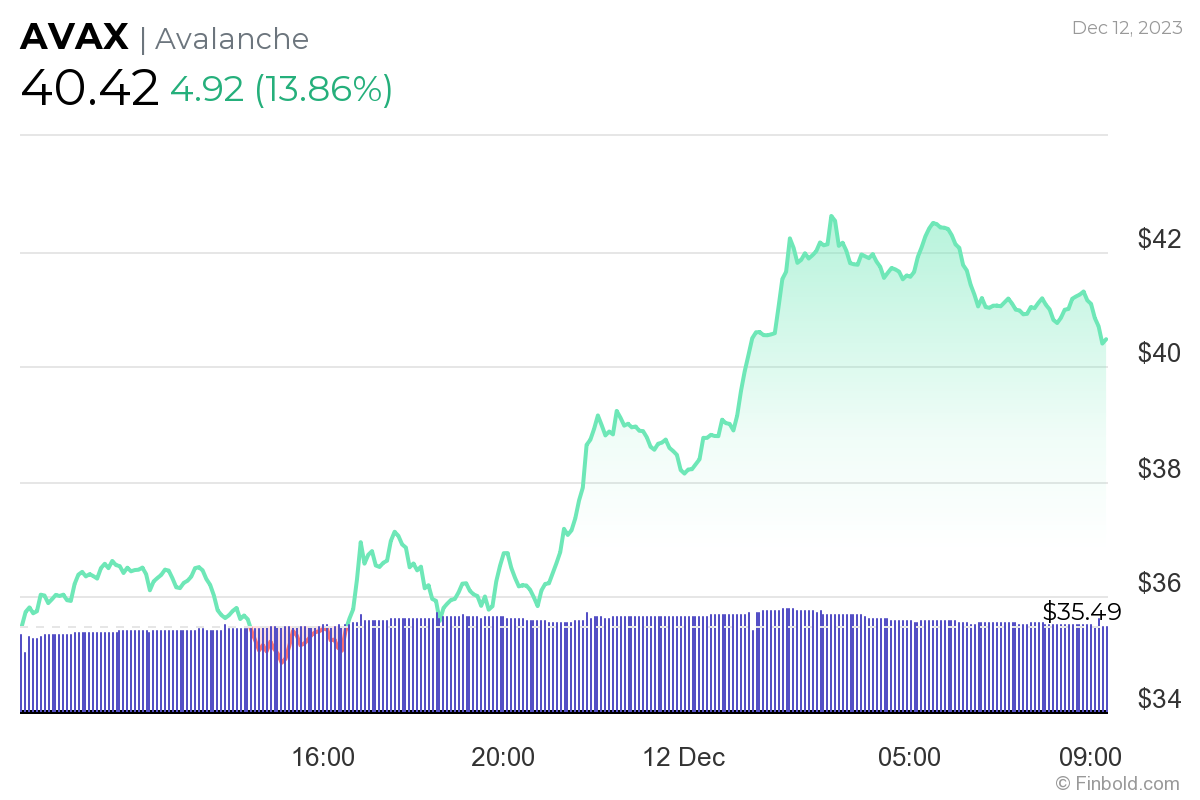The image size is (1200, 800).
Task: Click the $40 price axis label
Action: (x=1159, y=354)
